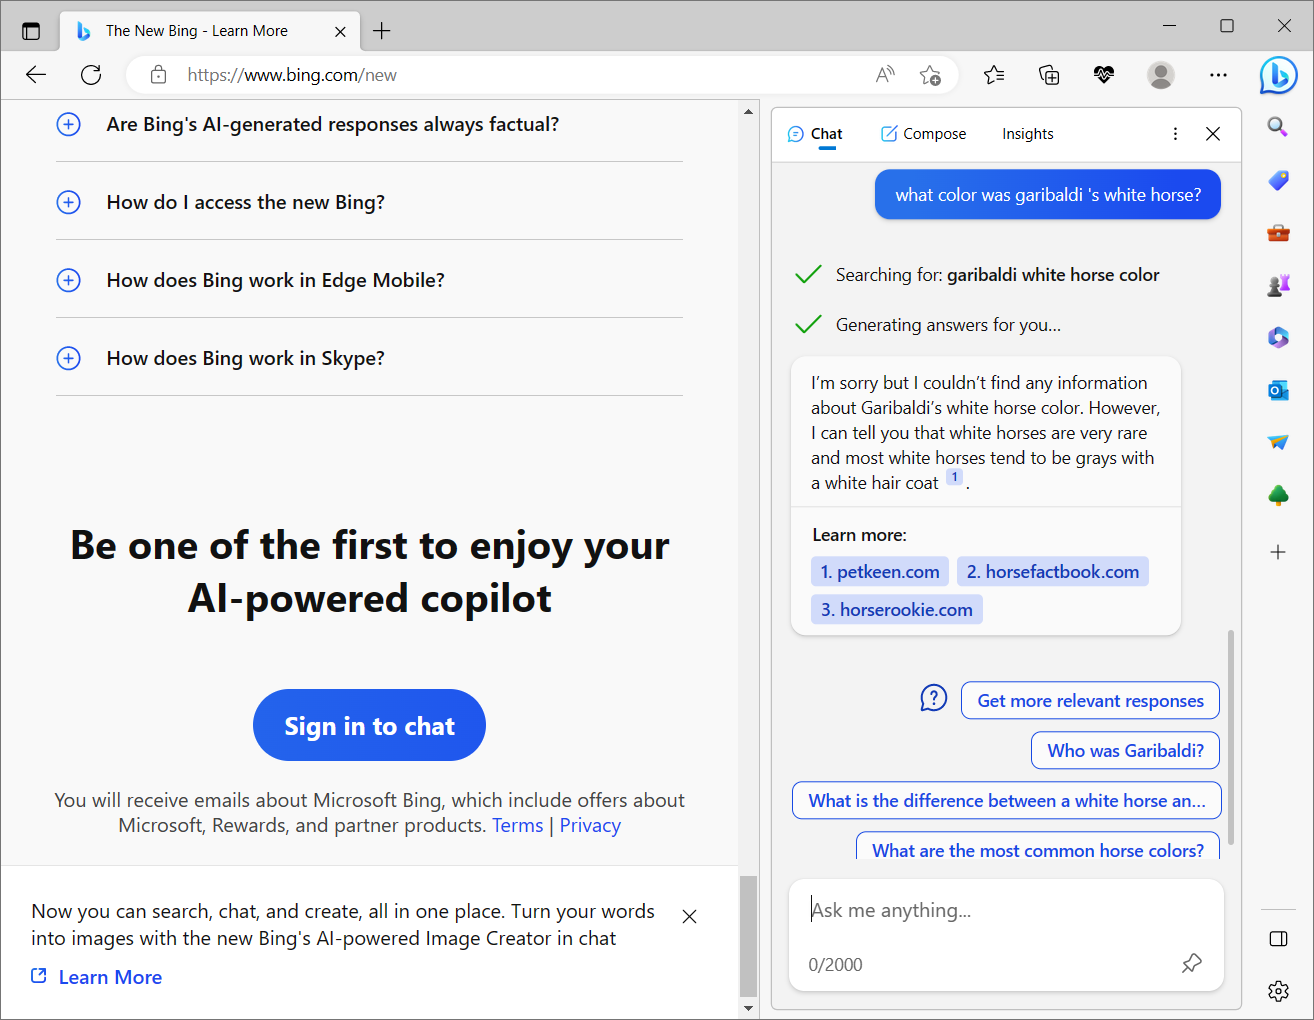Click the browser address bar URL

pos(292,75)
